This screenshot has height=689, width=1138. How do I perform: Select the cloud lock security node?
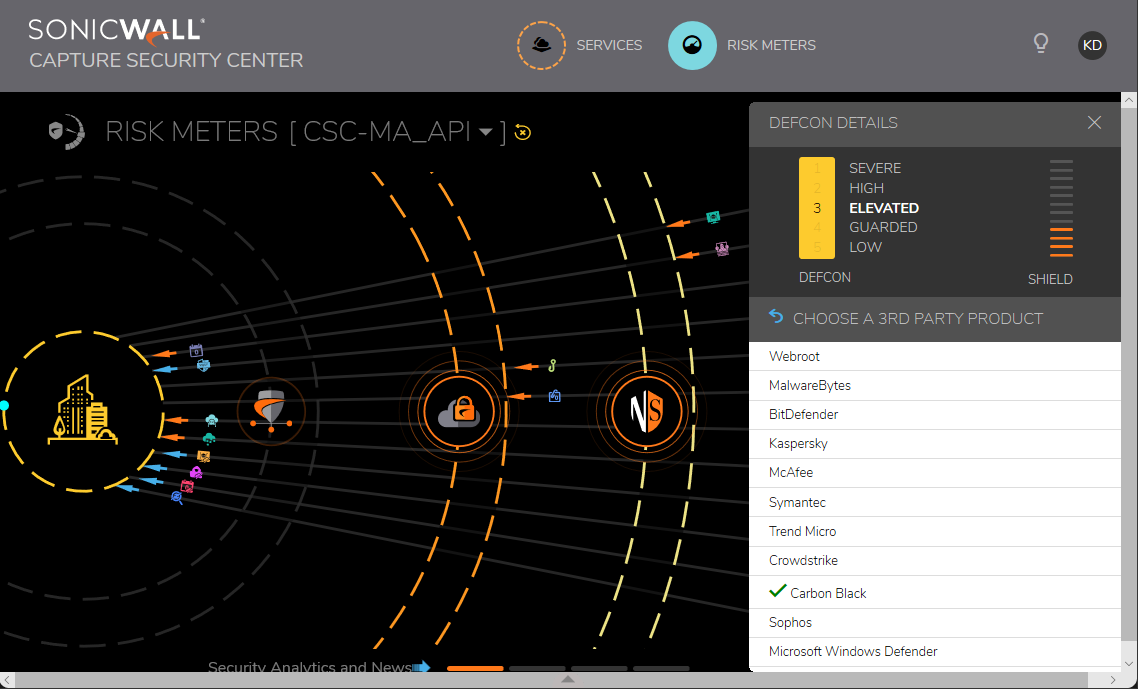(x=459, y=412)
